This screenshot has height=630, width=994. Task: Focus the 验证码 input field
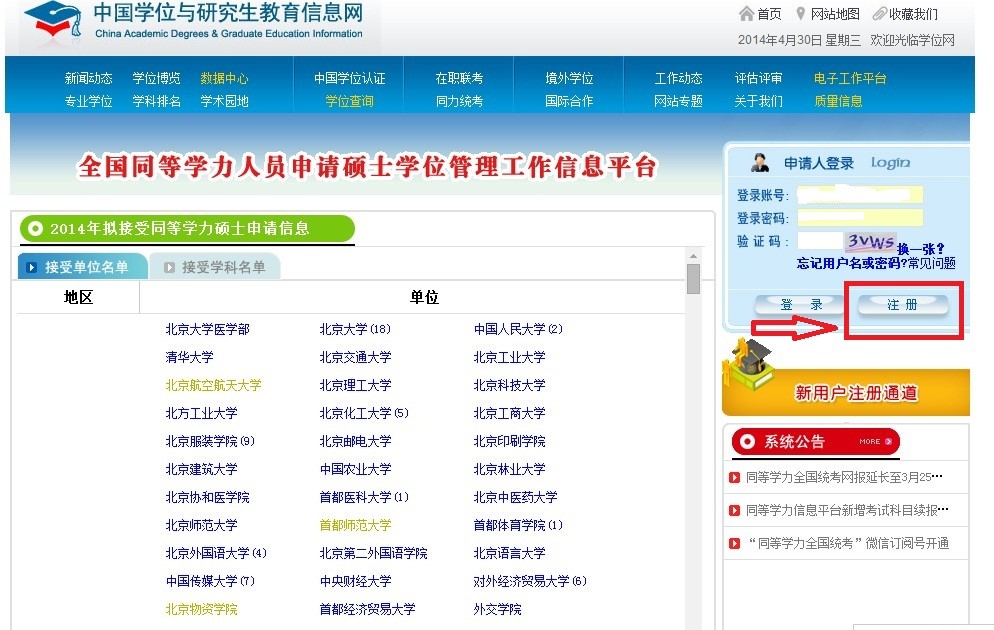pyautogui.click(x=820, y=241)
